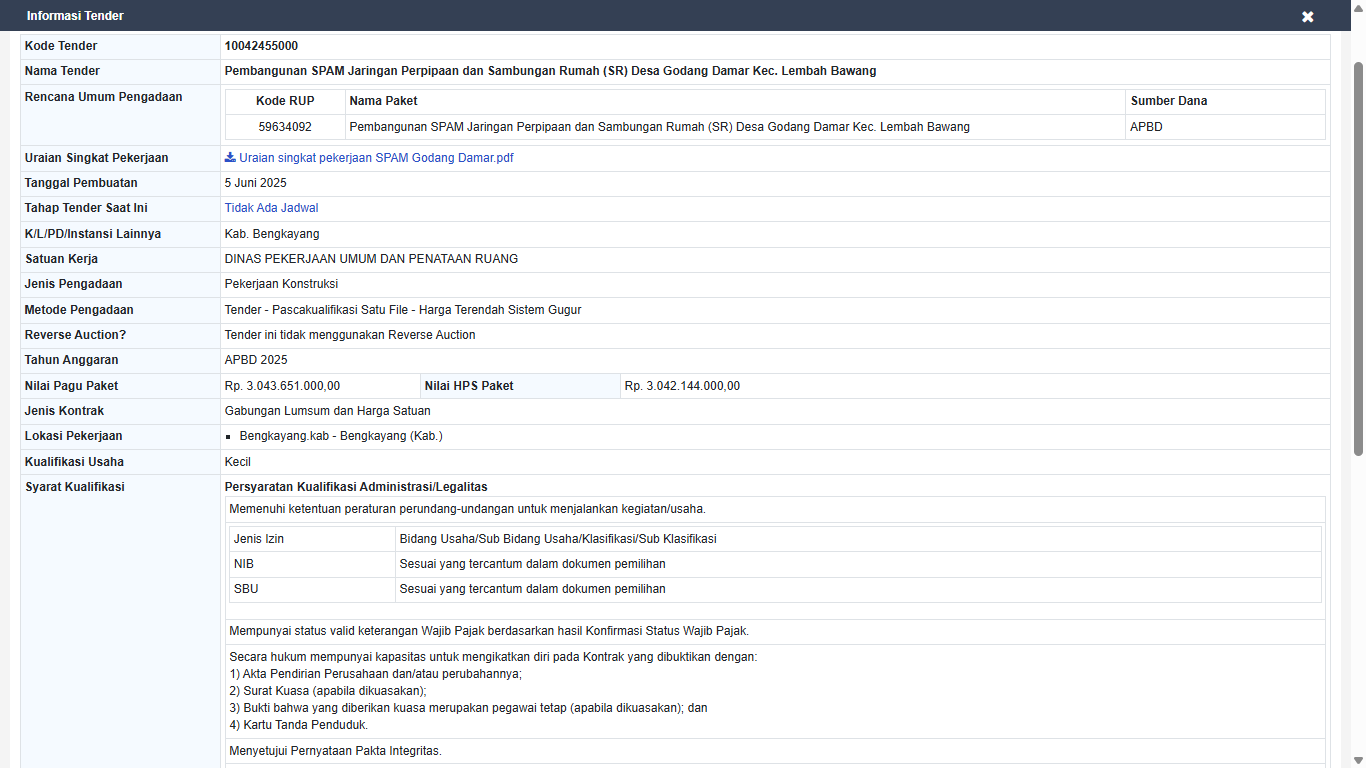Click the download icon beside Uraian singkat pekerjaan

(230, 158)
